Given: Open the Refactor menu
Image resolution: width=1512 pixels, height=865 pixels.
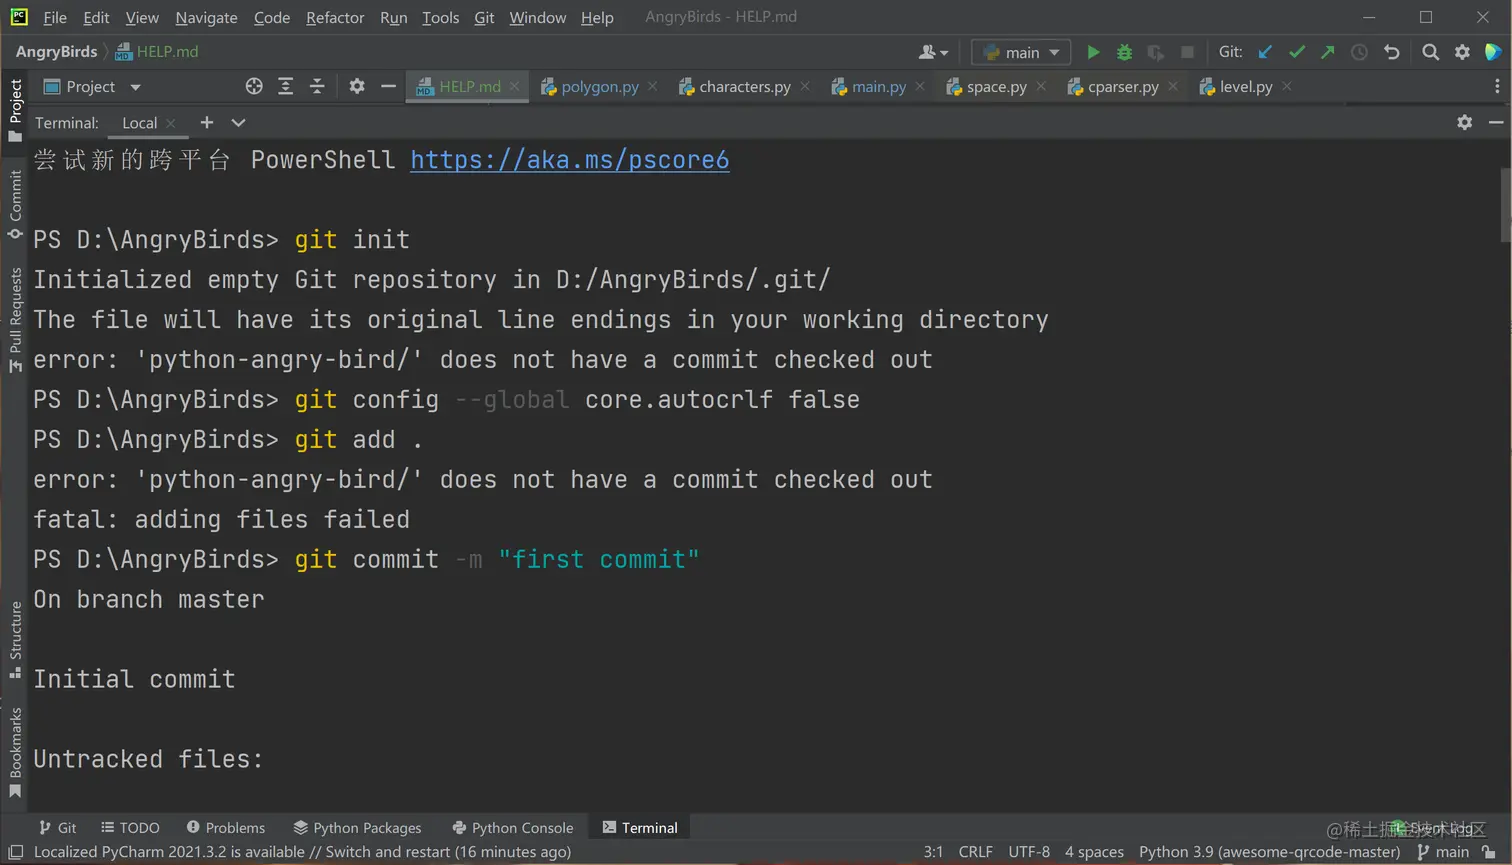Looking at the screenshot, I should coord(335,18).
